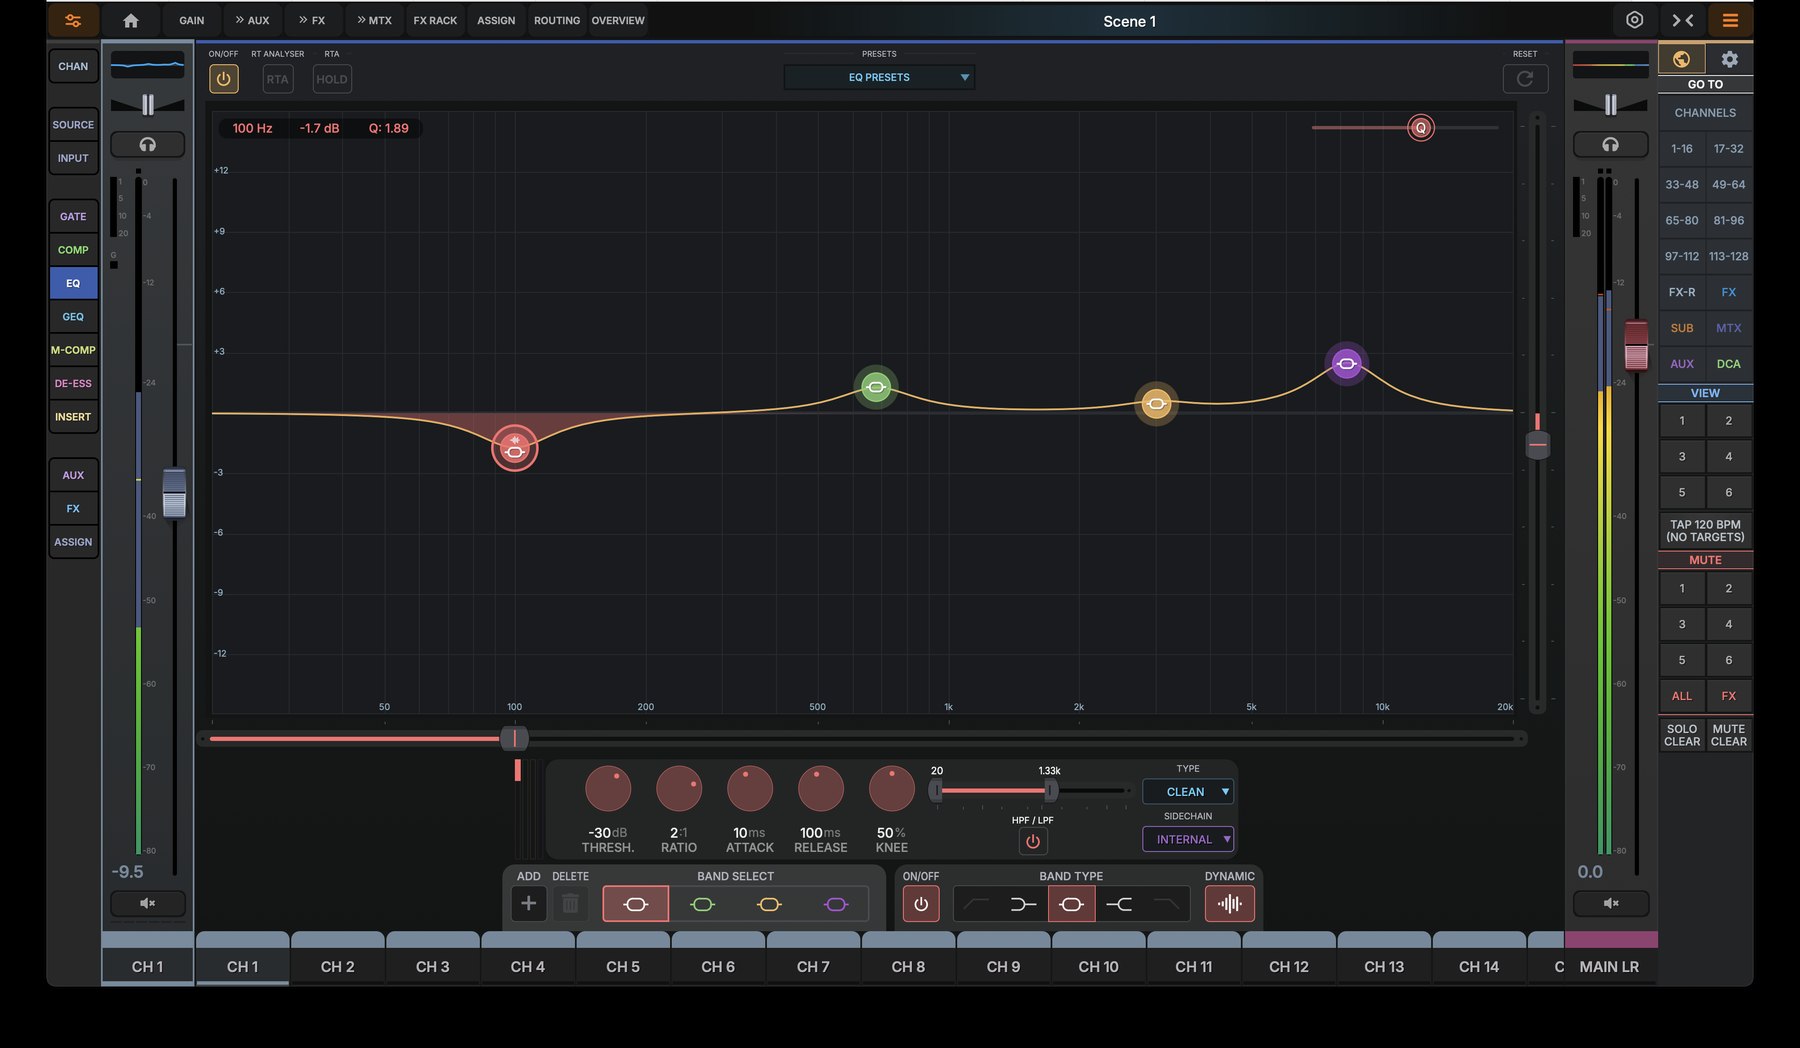This screenshot has width=1800, height=1048.
Task: Select the low-pass filter band type
Action: coord(1166,904)
